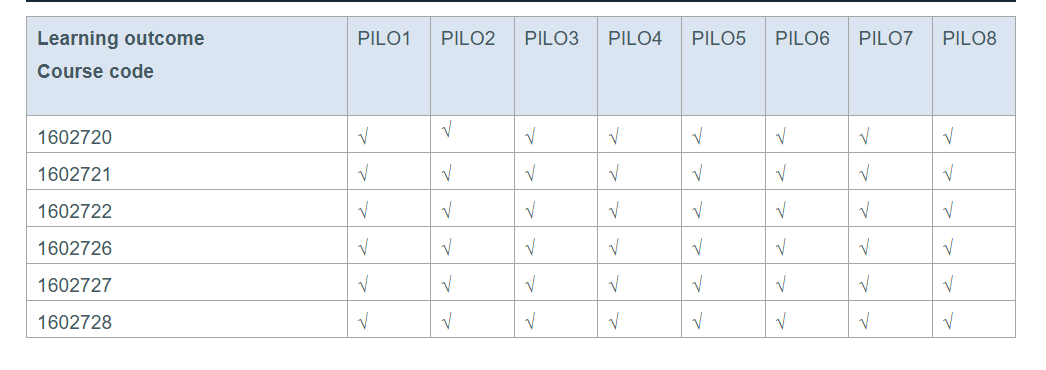Select PILO3 checkmark for course 1602726
The width and height of the screenshot is (1046, 370).
coord(530,248)
